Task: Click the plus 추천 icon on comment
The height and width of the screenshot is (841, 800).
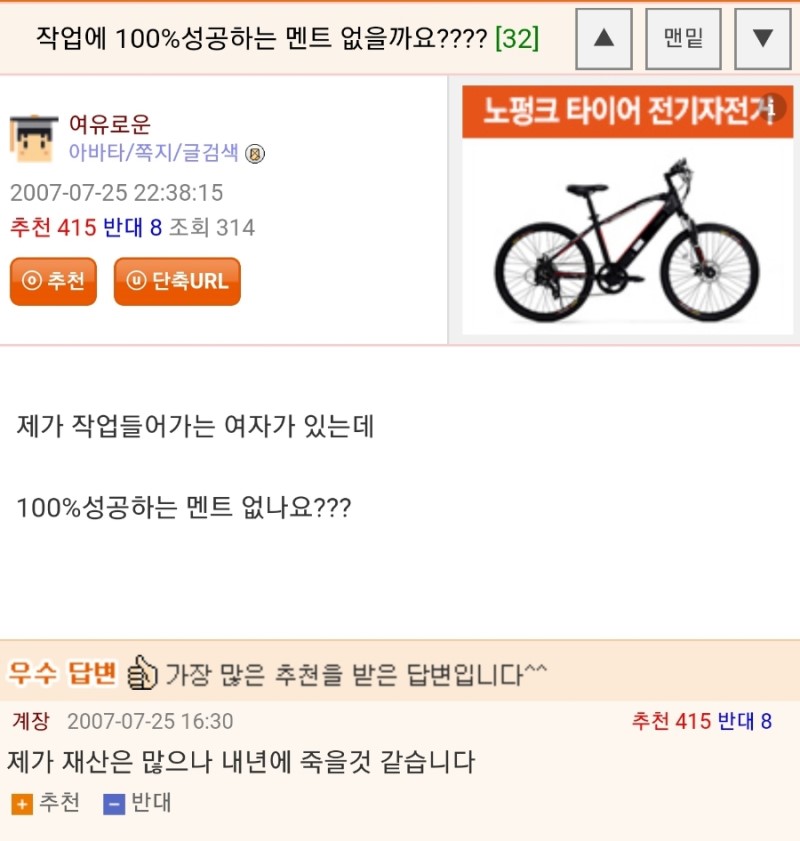Action: (21, 804)
